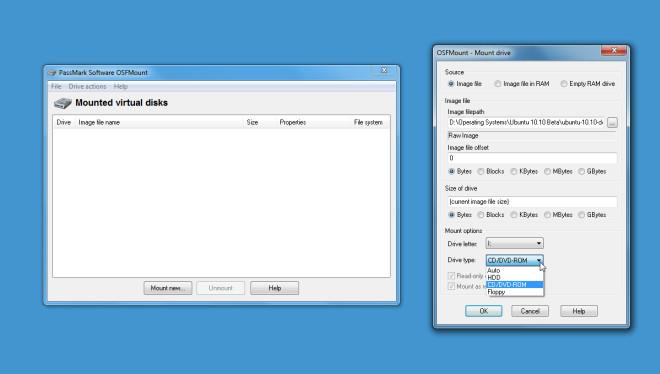Screen dimensions: 660x374
Task: Click OK in the Mount drive dialog
Action: tap(484, 311)
